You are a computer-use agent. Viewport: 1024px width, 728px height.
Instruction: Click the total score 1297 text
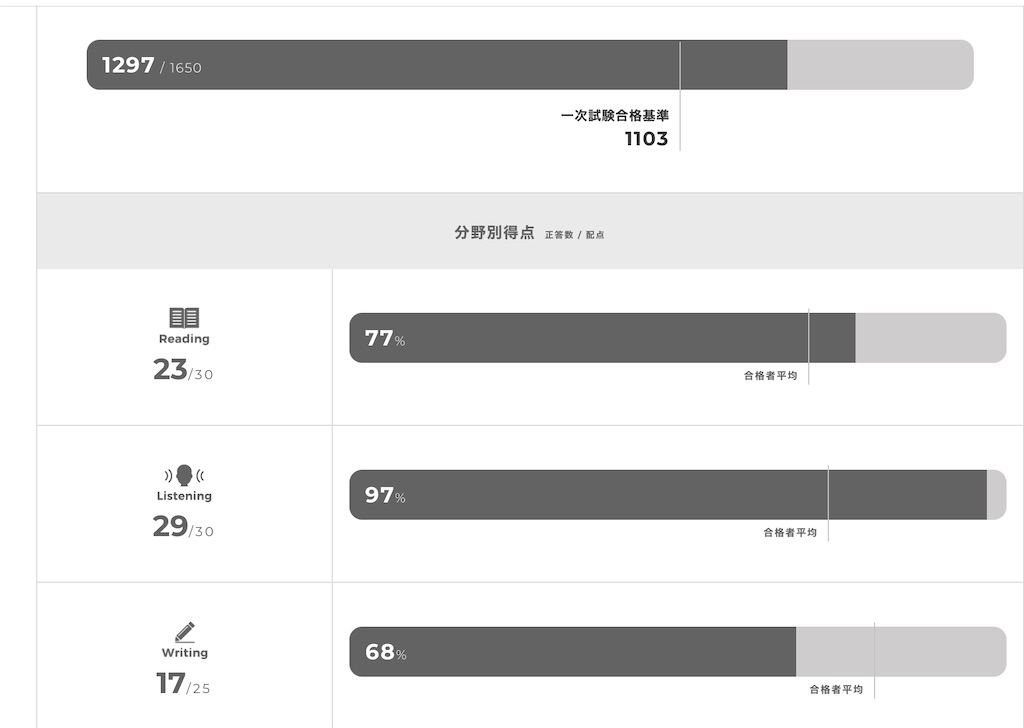[x=128, y=65]
